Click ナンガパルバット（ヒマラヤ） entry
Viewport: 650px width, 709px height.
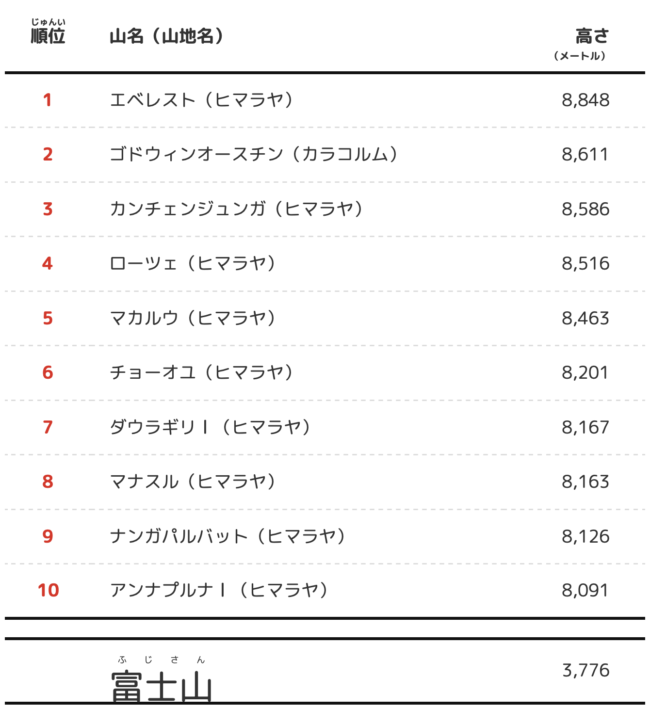pos(228,536)
